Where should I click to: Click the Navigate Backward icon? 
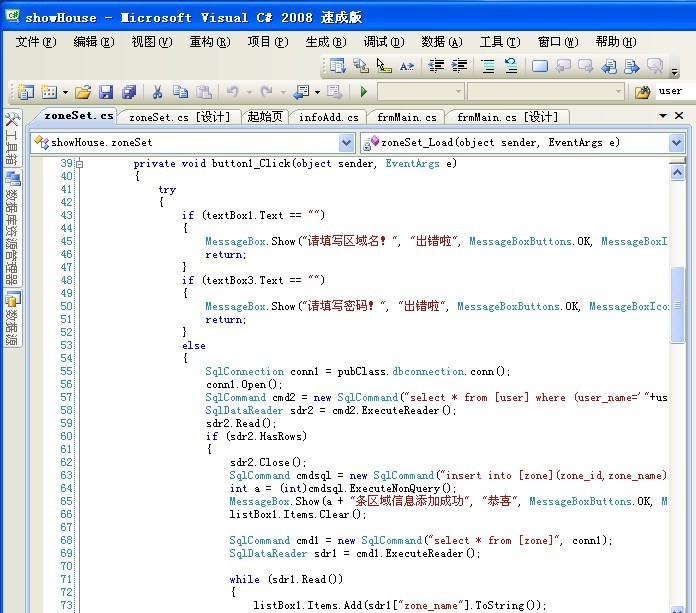pos(301,92)
